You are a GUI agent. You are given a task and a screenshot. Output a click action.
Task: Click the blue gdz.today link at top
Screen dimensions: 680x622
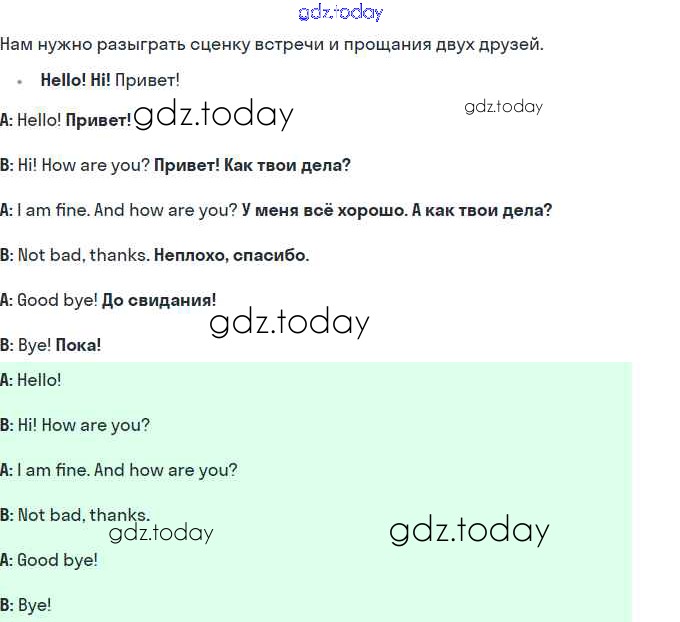pos(340,13)
